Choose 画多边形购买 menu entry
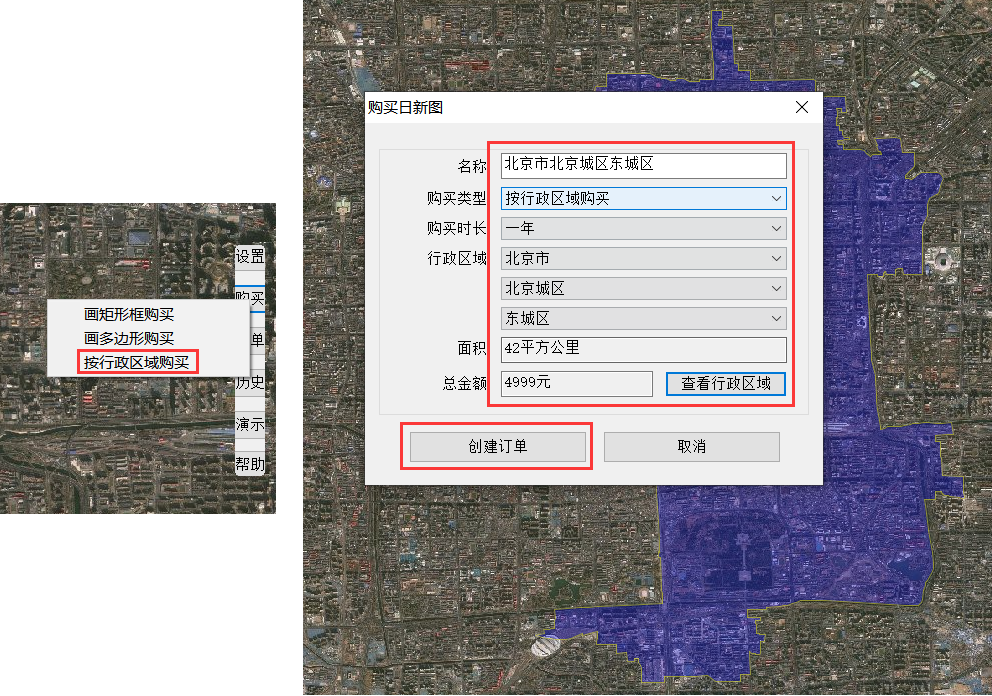 pyautogui.click(x=129, y=339)
